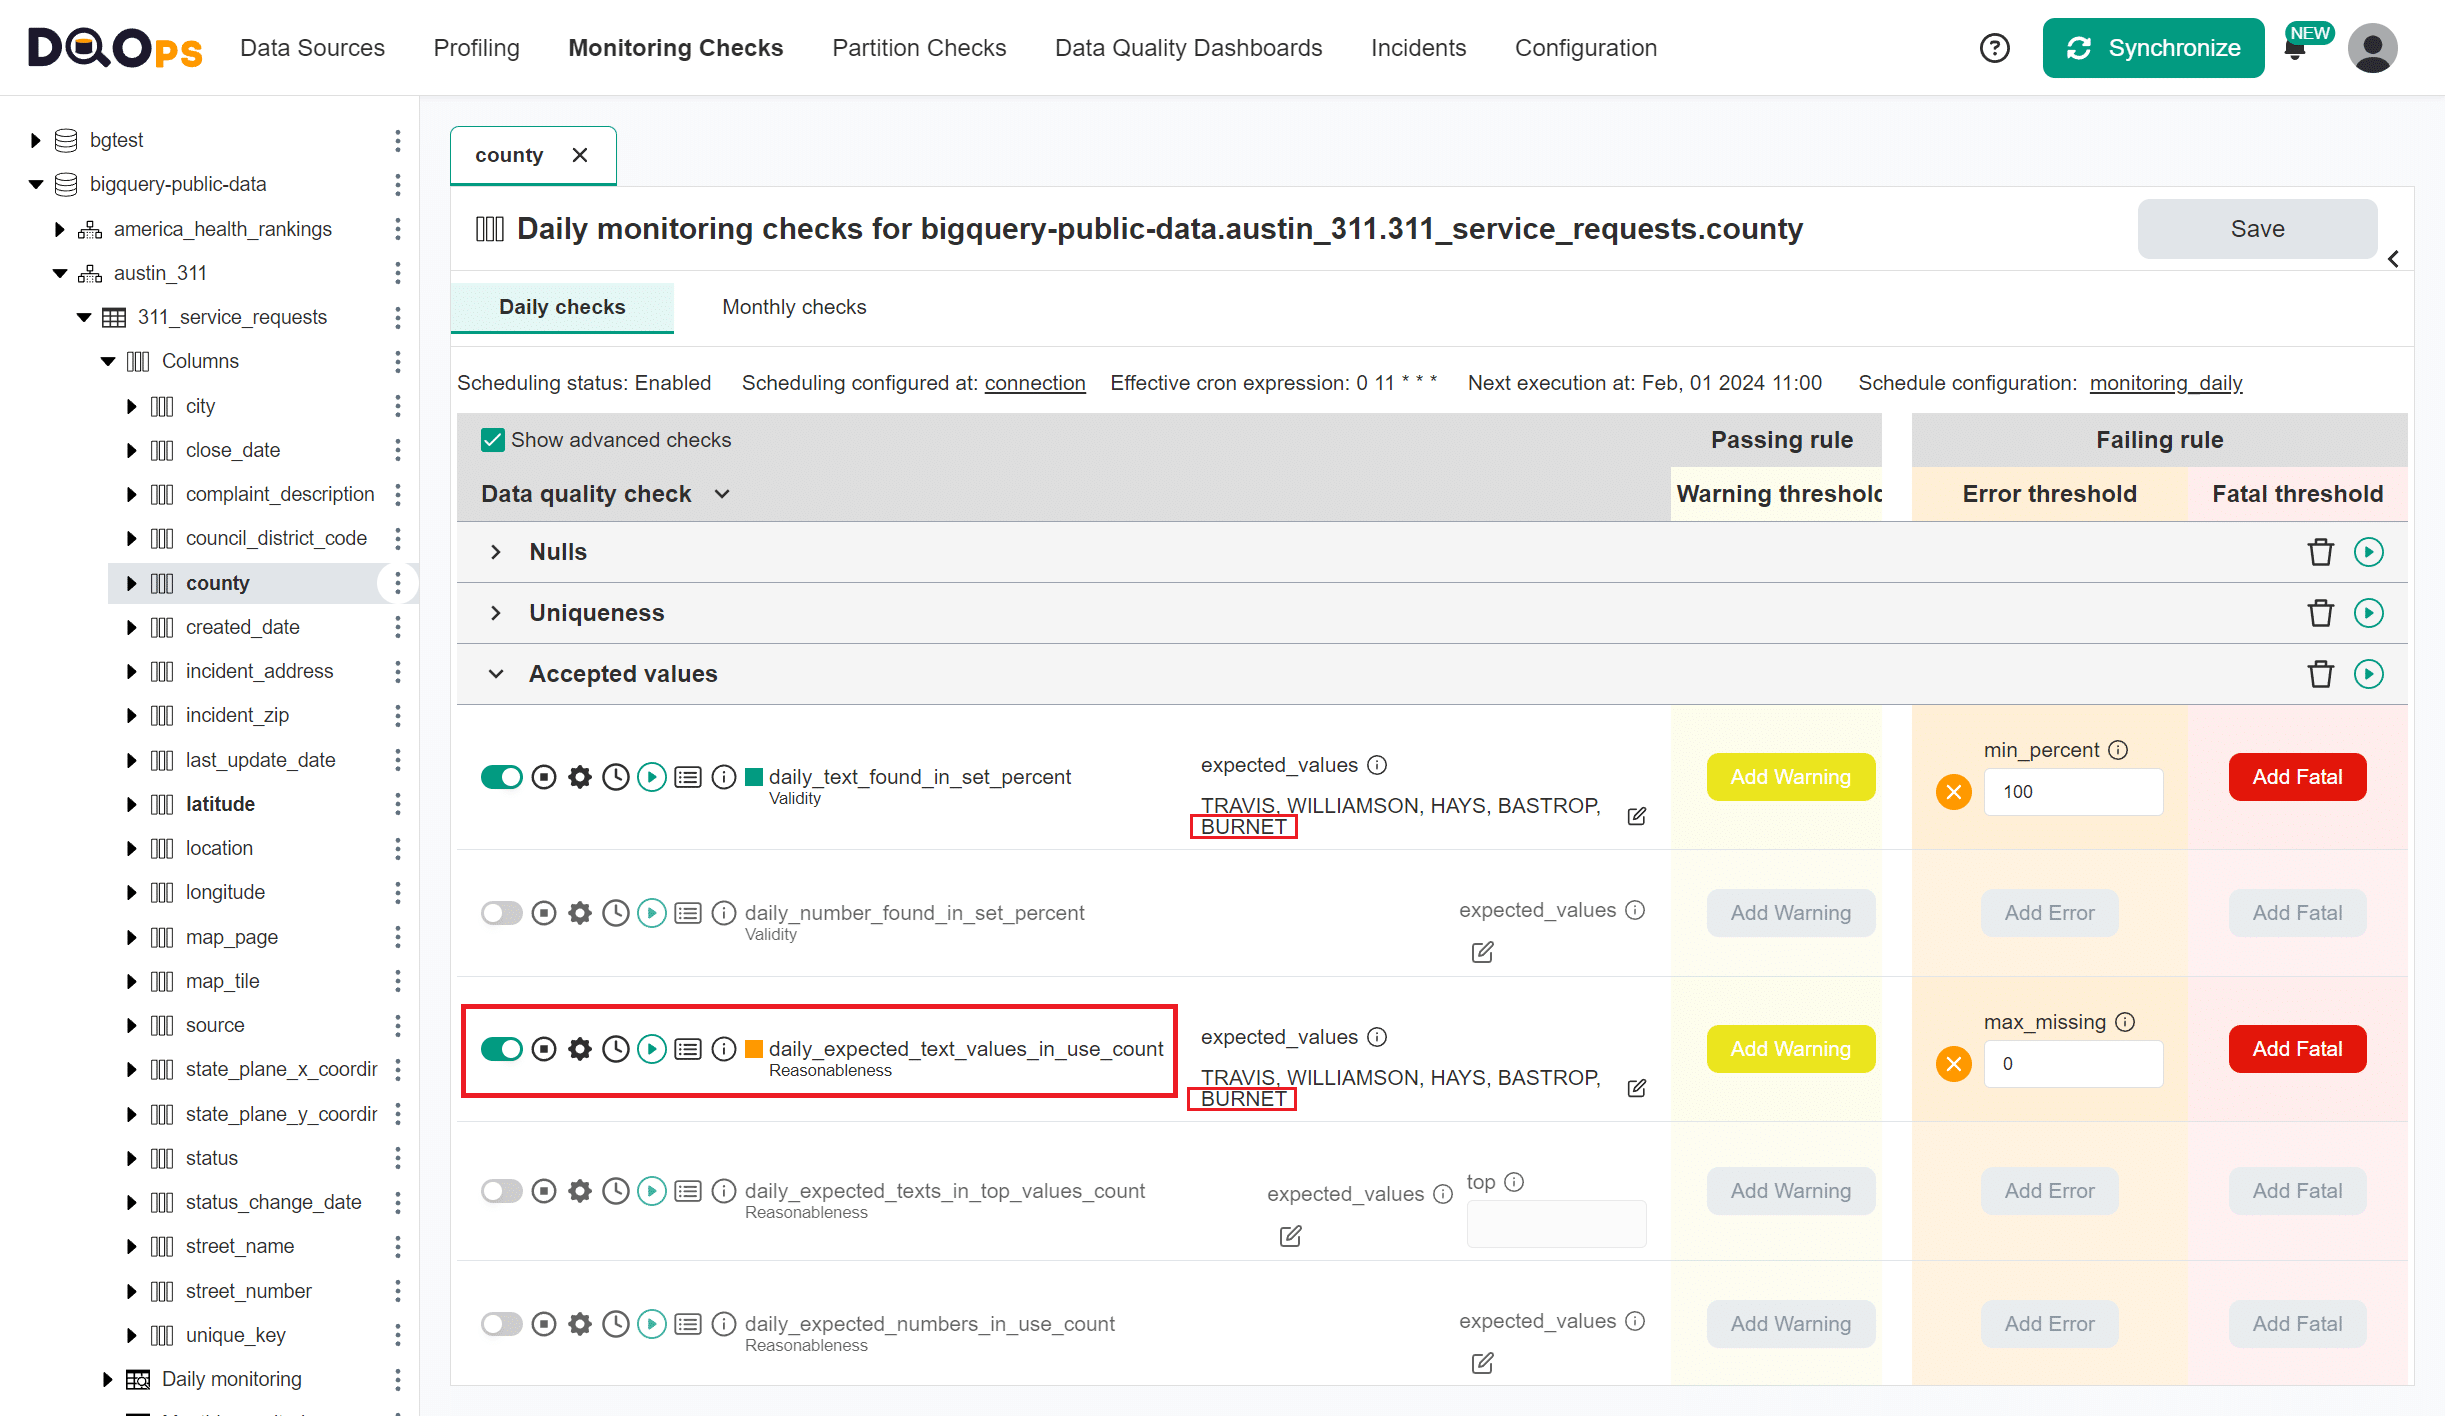
Task: Delete all checks in the Uniqueness category
Action: point(2321,612)
